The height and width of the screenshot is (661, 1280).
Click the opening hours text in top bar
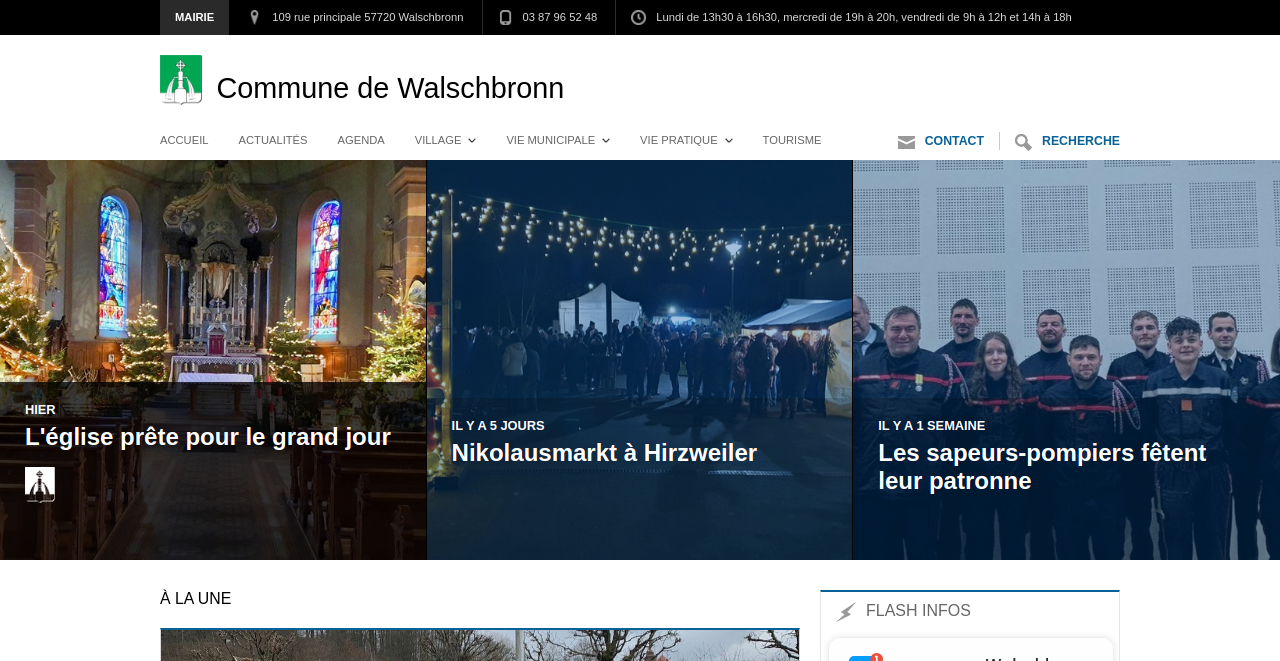864,17
